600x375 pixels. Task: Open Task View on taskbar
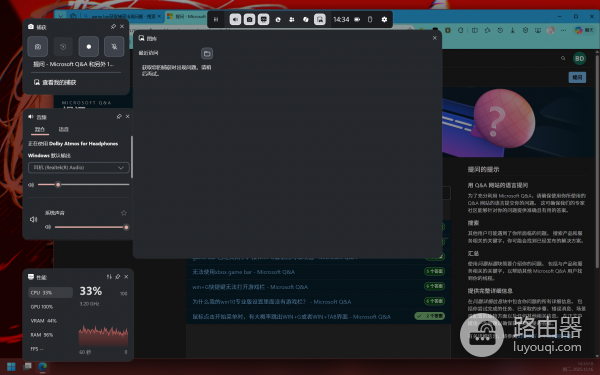coord(27,367)
